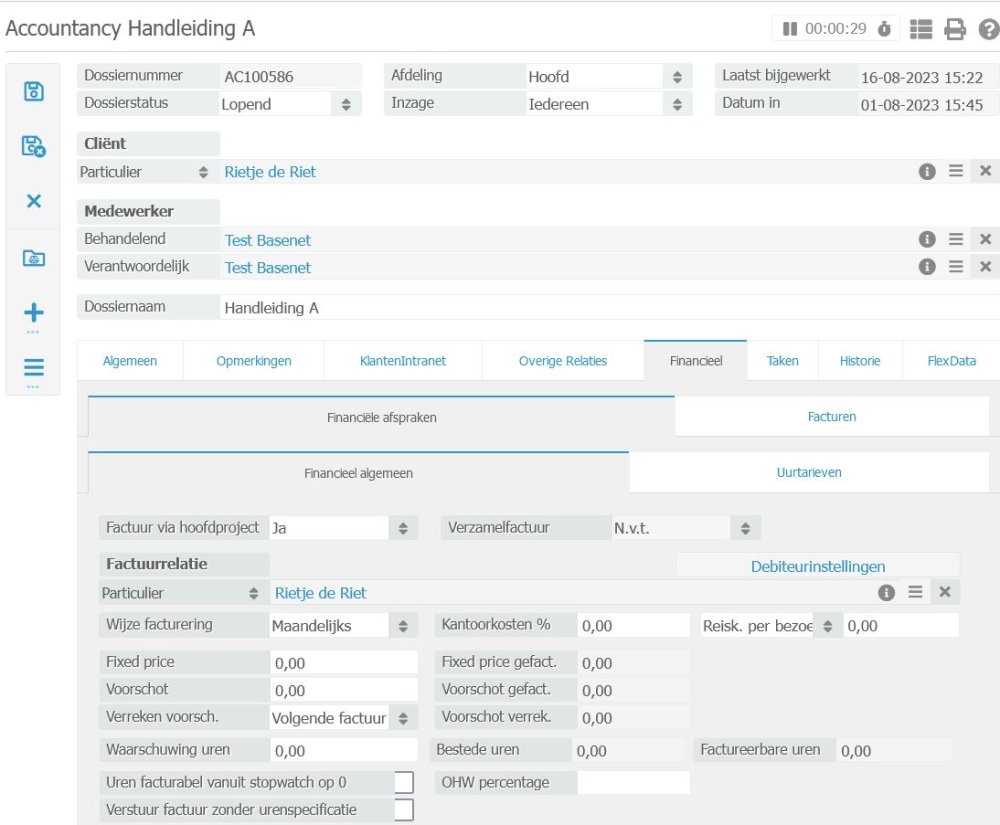Open the Dossierstatus dropdown
This screenshot has width=1000, height=825.
tap(346, 104)
